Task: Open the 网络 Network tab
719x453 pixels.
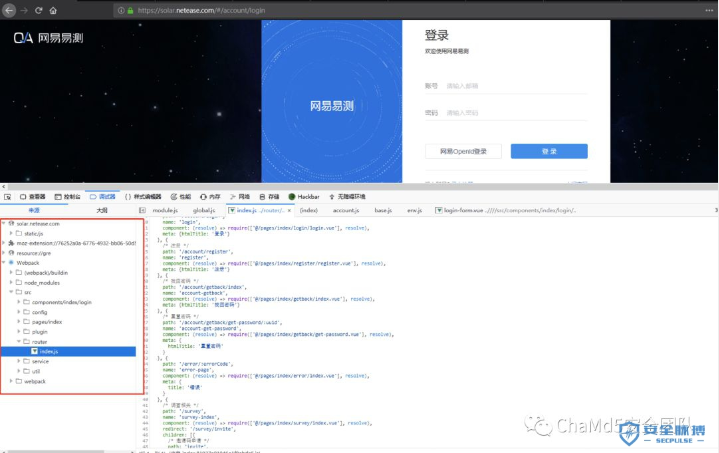Action: [240, 197]
